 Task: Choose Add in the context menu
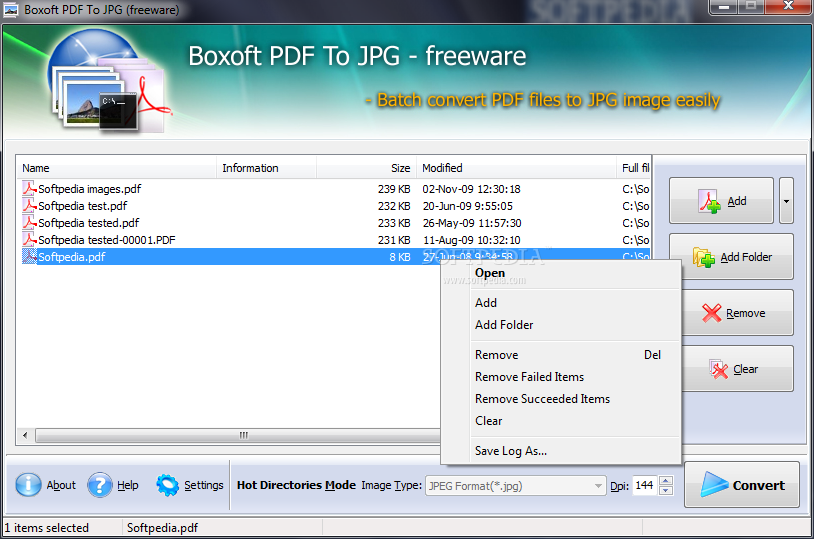tap(561, 303)
